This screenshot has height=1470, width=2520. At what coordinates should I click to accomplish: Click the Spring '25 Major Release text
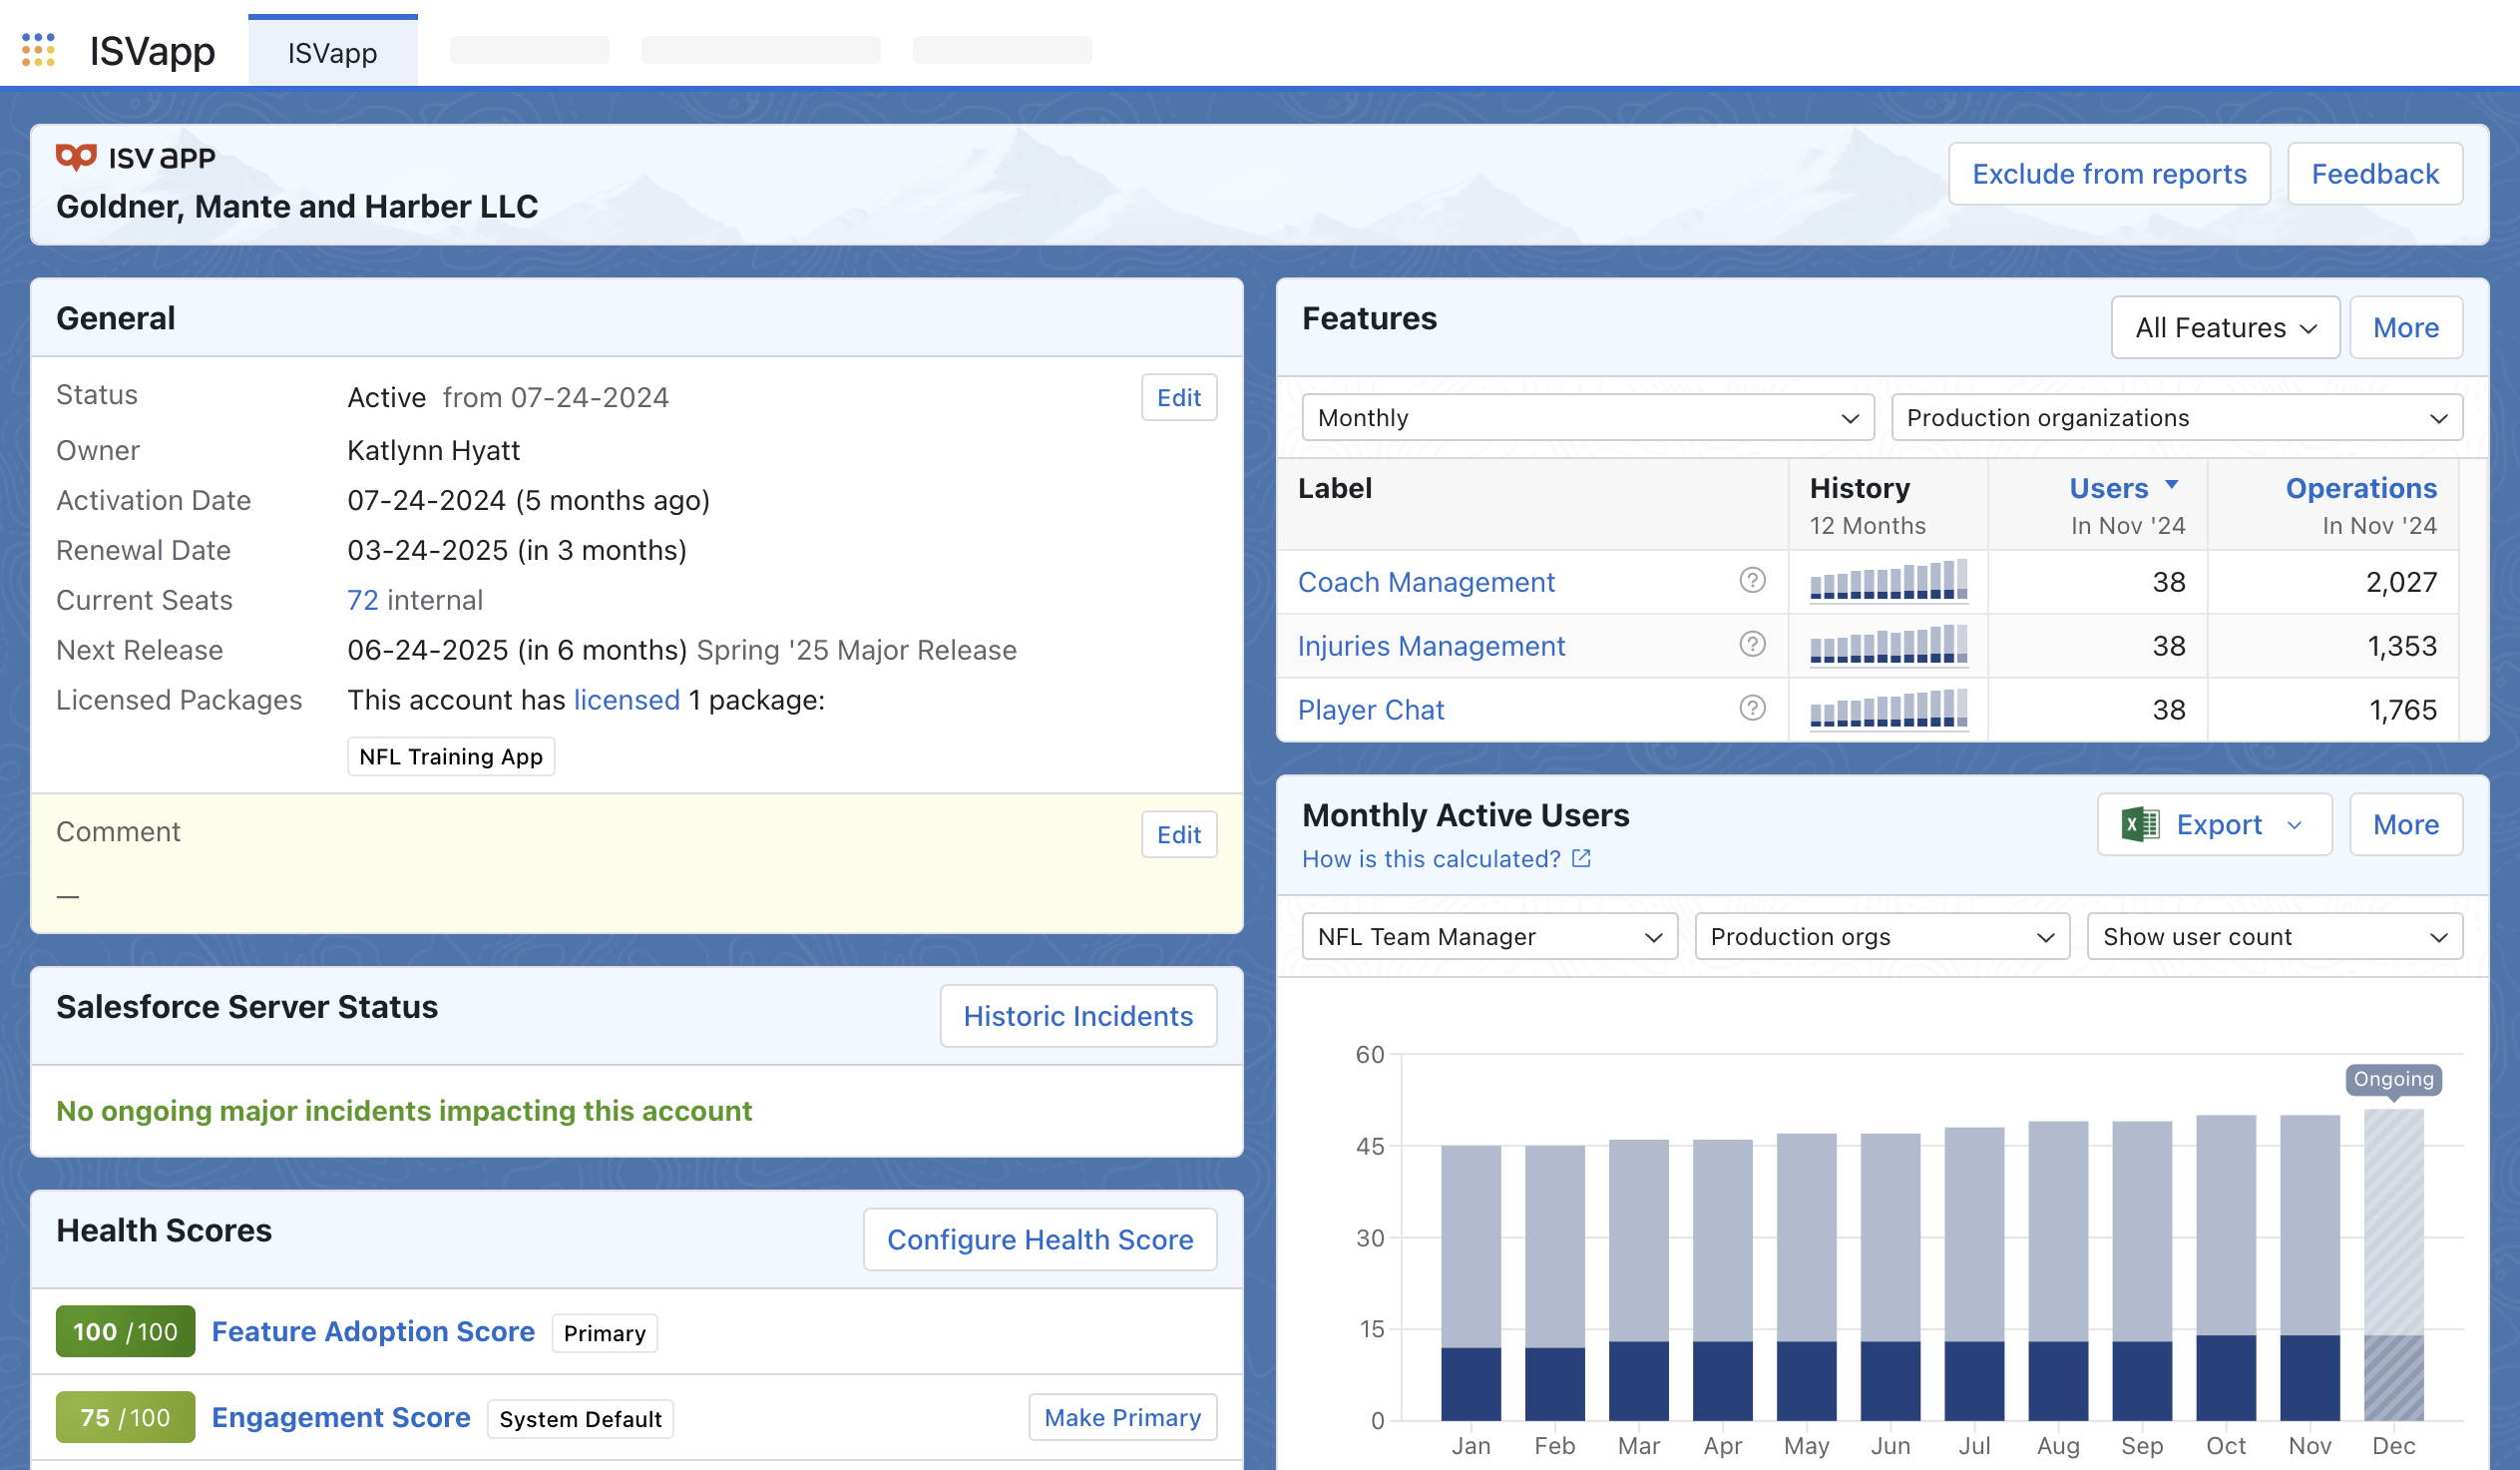(856, 650)
